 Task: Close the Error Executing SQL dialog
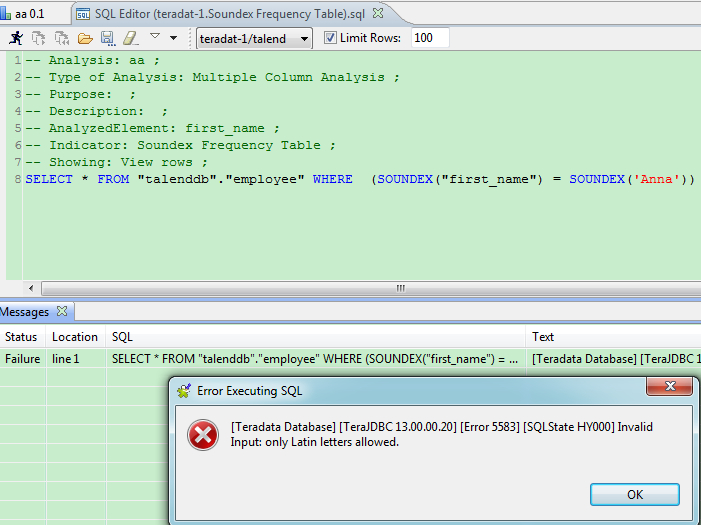670,388
